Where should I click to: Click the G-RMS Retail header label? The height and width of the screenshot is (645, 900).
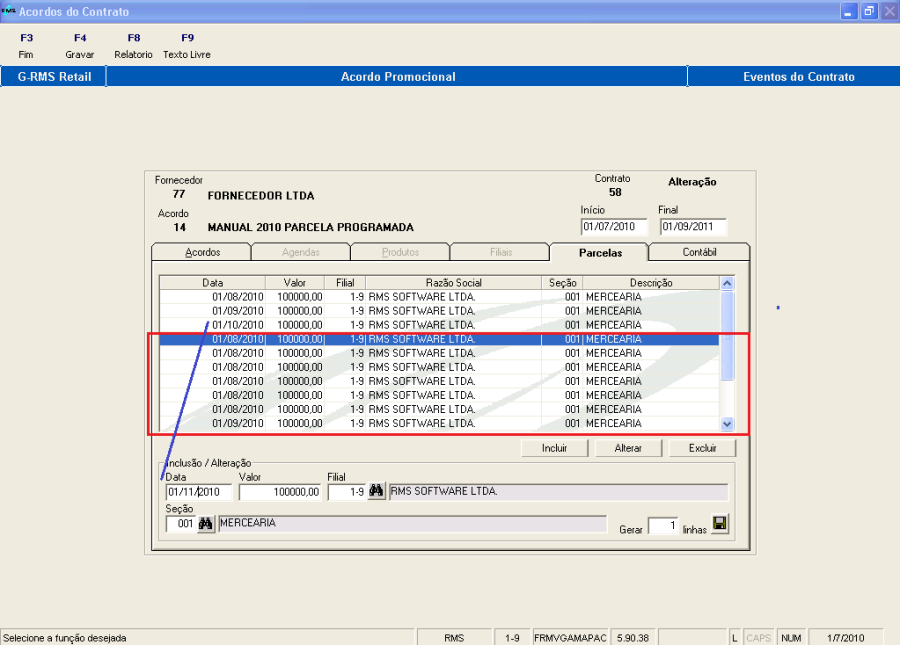pos(54,76)
